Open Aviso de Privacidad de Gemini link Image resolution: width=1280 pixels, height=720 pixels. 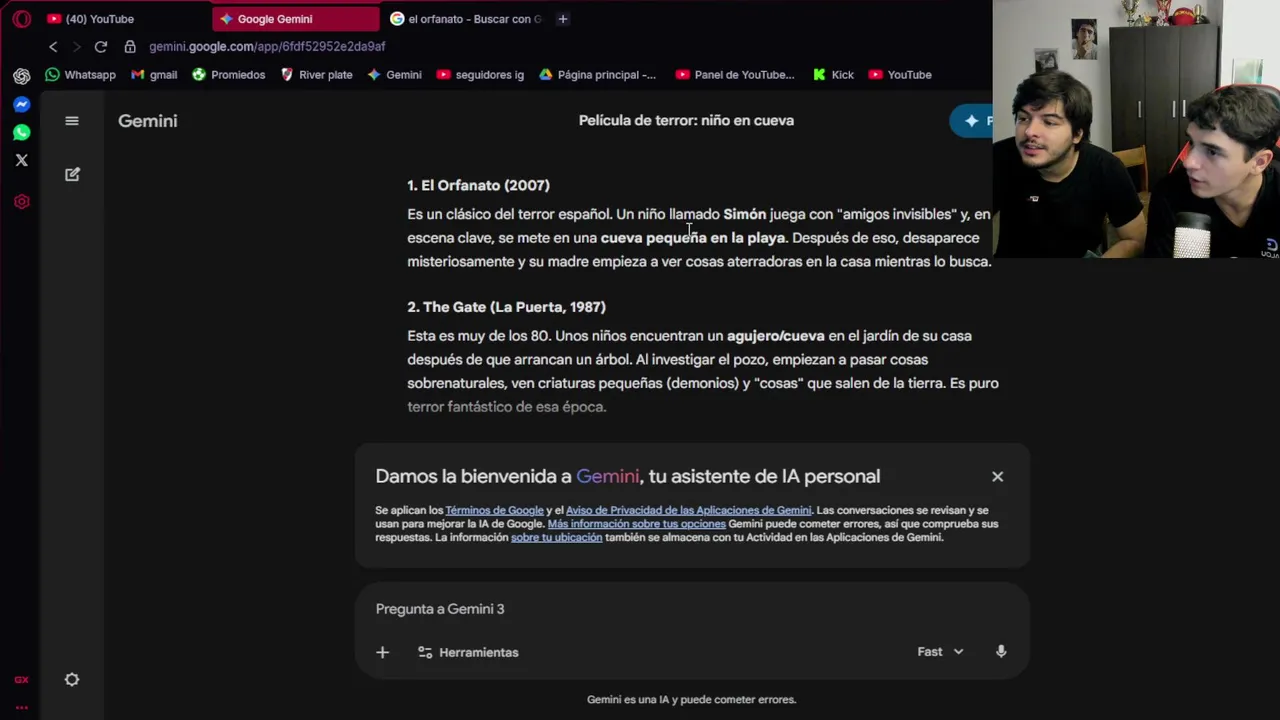point(688,510)
